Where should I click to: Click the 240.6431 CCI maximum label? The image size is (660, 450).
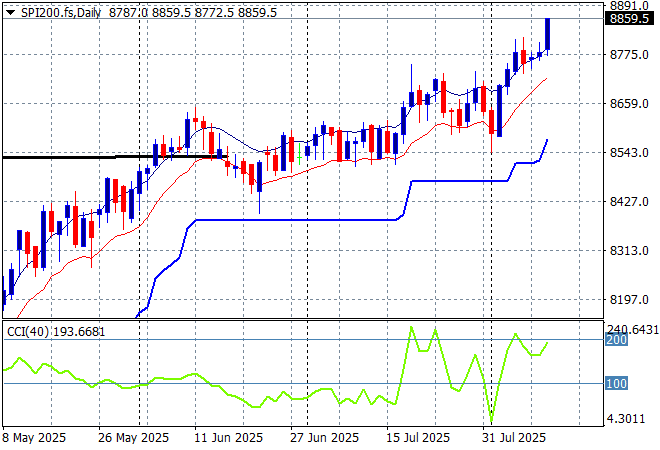click(x=633, y=329)
